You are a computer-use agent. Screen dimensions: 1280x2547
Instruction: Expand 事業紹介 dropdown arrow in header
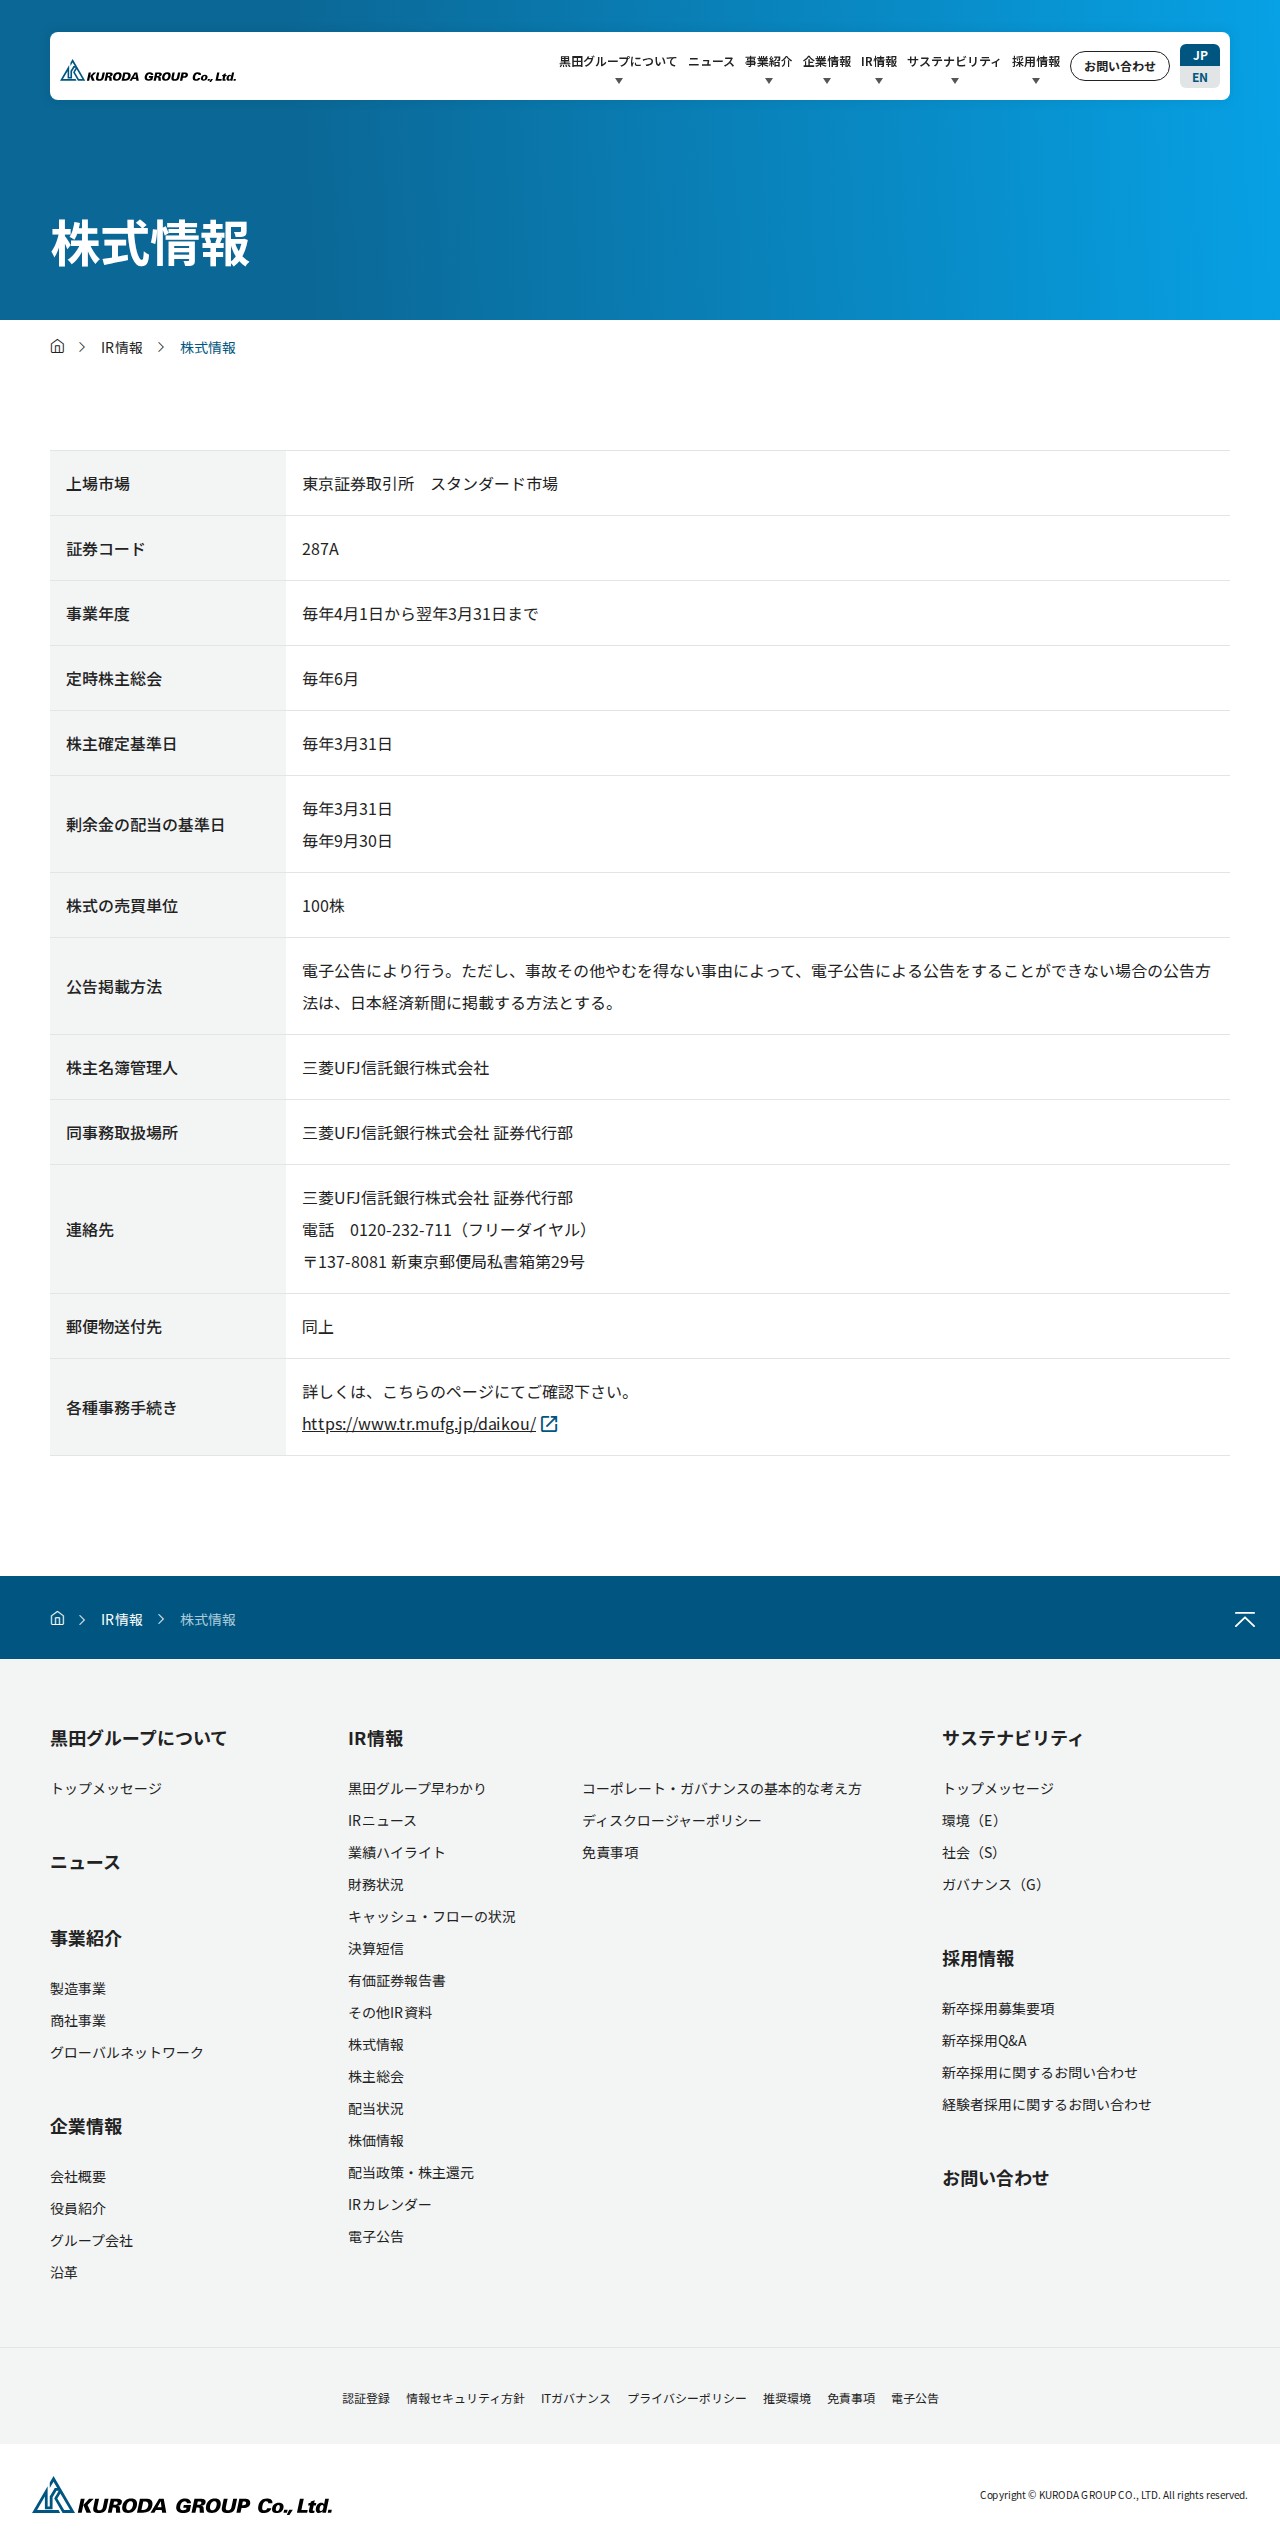click(x=768, y=81)
